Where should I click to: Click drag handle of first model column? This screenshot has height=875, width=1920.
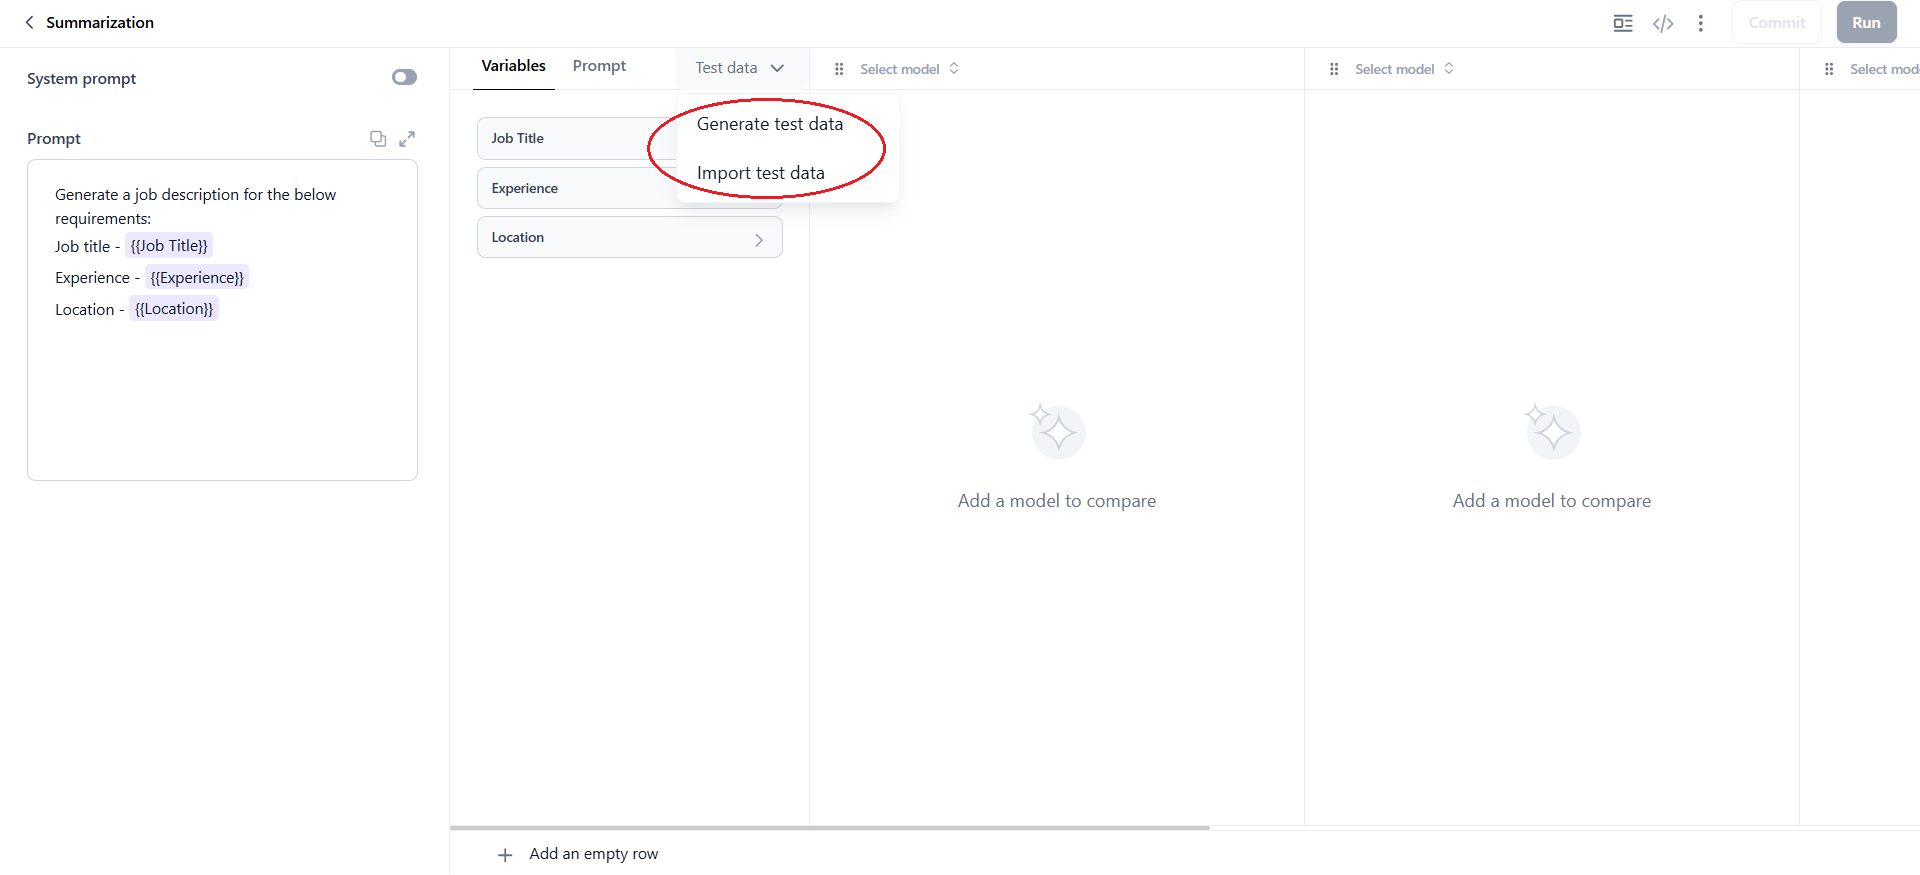839,69
